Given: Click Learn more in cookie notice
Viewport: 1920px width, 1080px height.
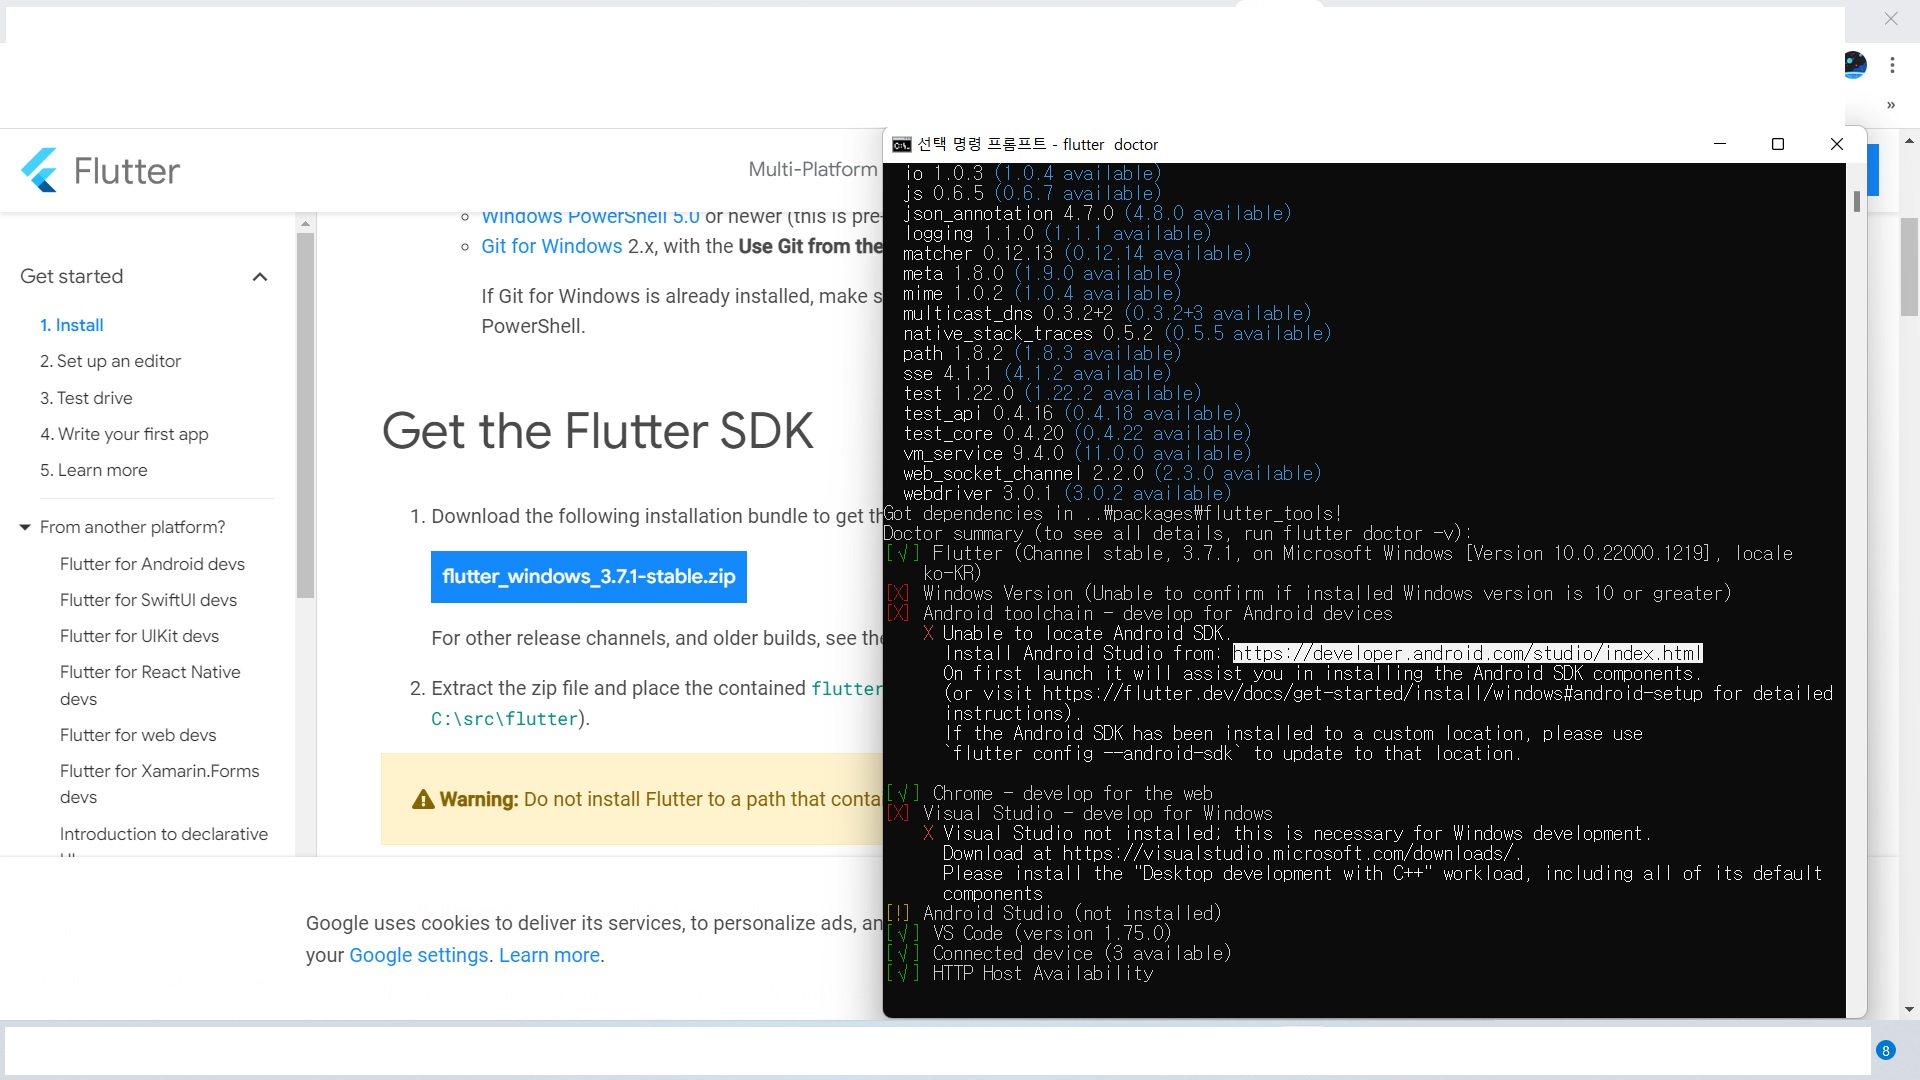Looking at the screenshot, I should point(549,955).
